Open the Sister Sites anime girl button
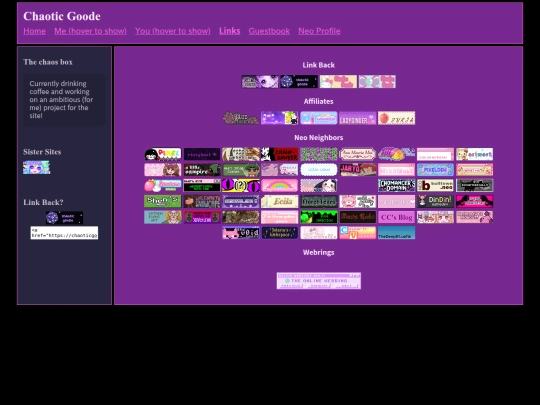The width and height of the screenshot is (540, 405). pos(37,167)
